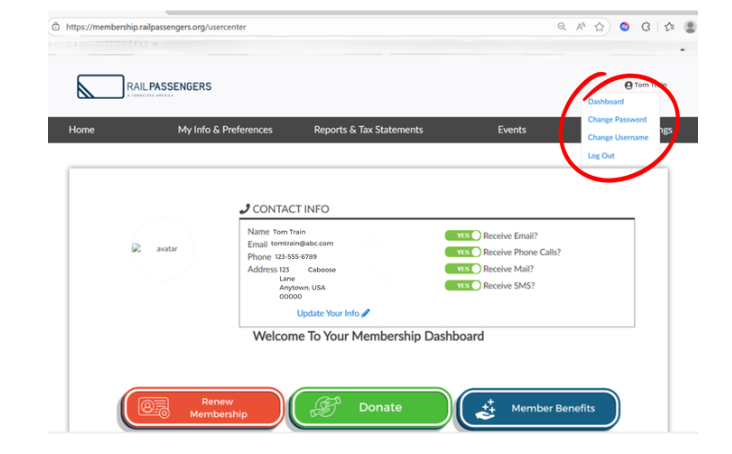
Task: Click the Rail Passengers logo
Action: pyautogui.click(x=145, y=87)
